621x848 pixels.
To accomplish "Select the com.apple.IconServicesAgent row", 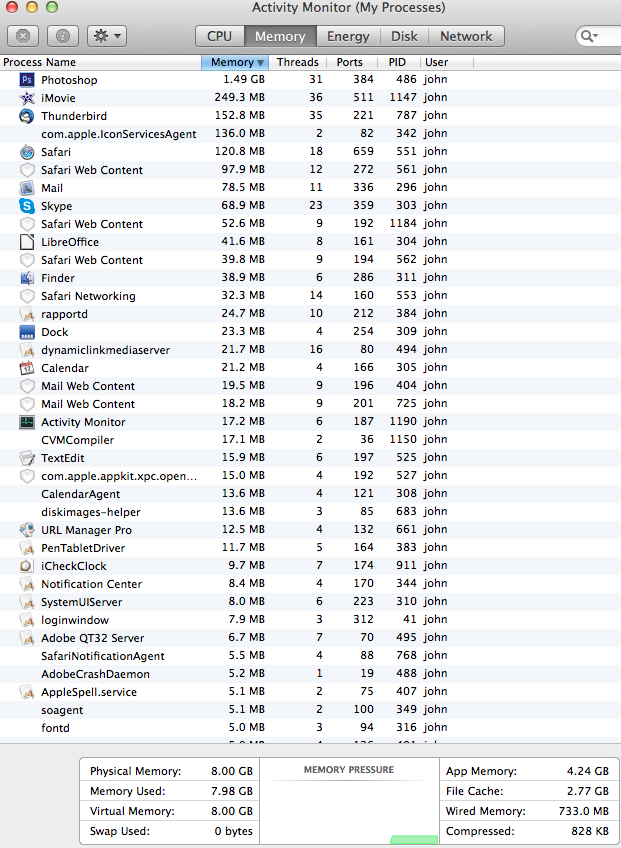I will [x=310, y=134].
